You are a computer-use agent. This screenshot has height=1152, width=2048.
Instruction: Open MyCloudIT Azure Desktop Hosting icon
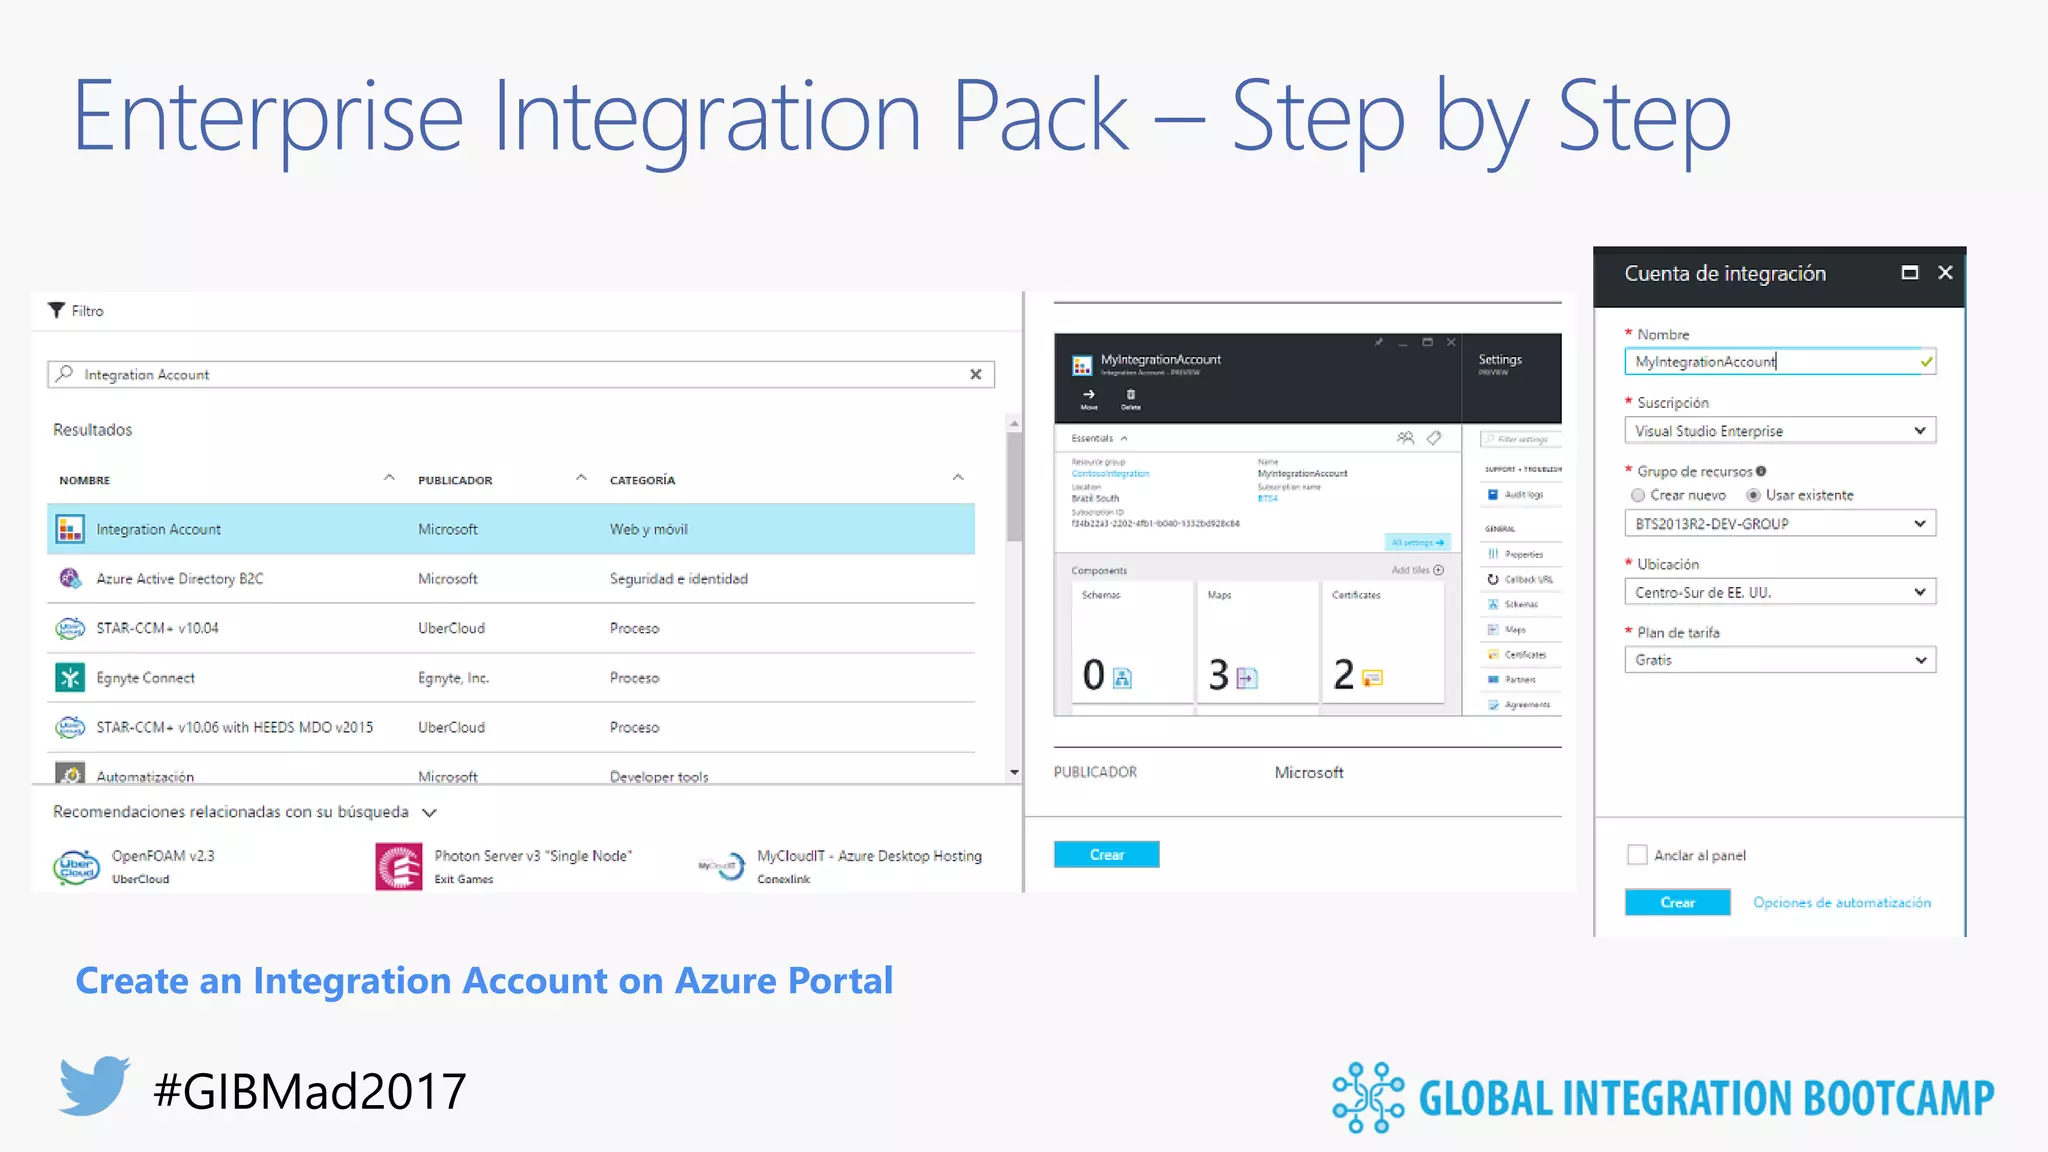click(x=722, y=866)
